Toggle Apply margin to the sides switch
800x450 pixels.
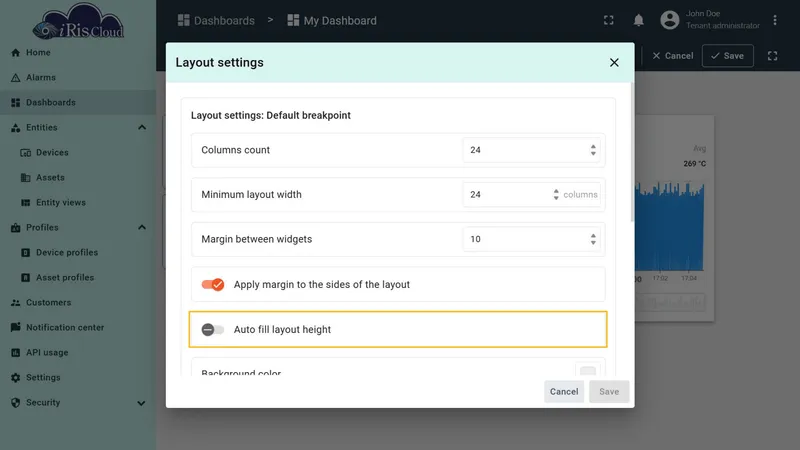213,284
